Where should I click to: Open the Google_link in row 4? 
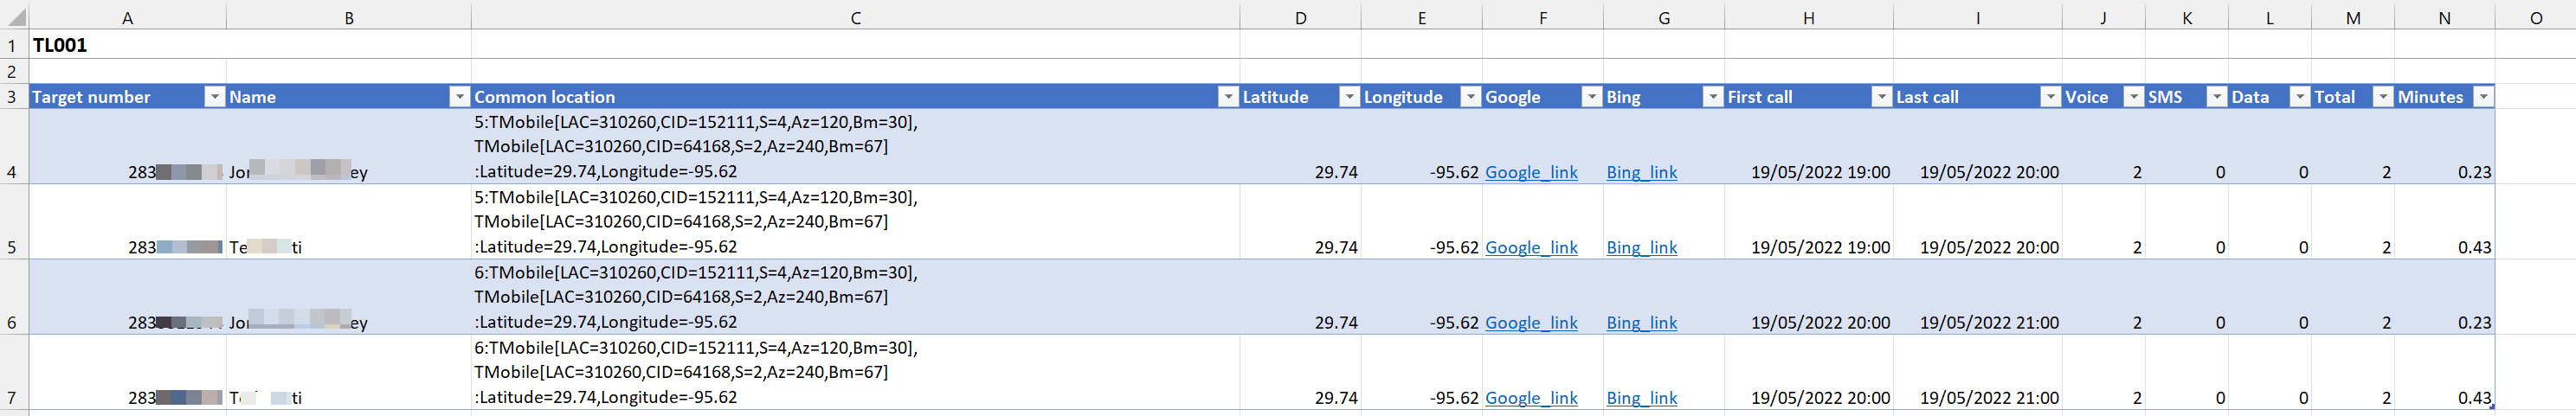click(x=1531, y=172)
